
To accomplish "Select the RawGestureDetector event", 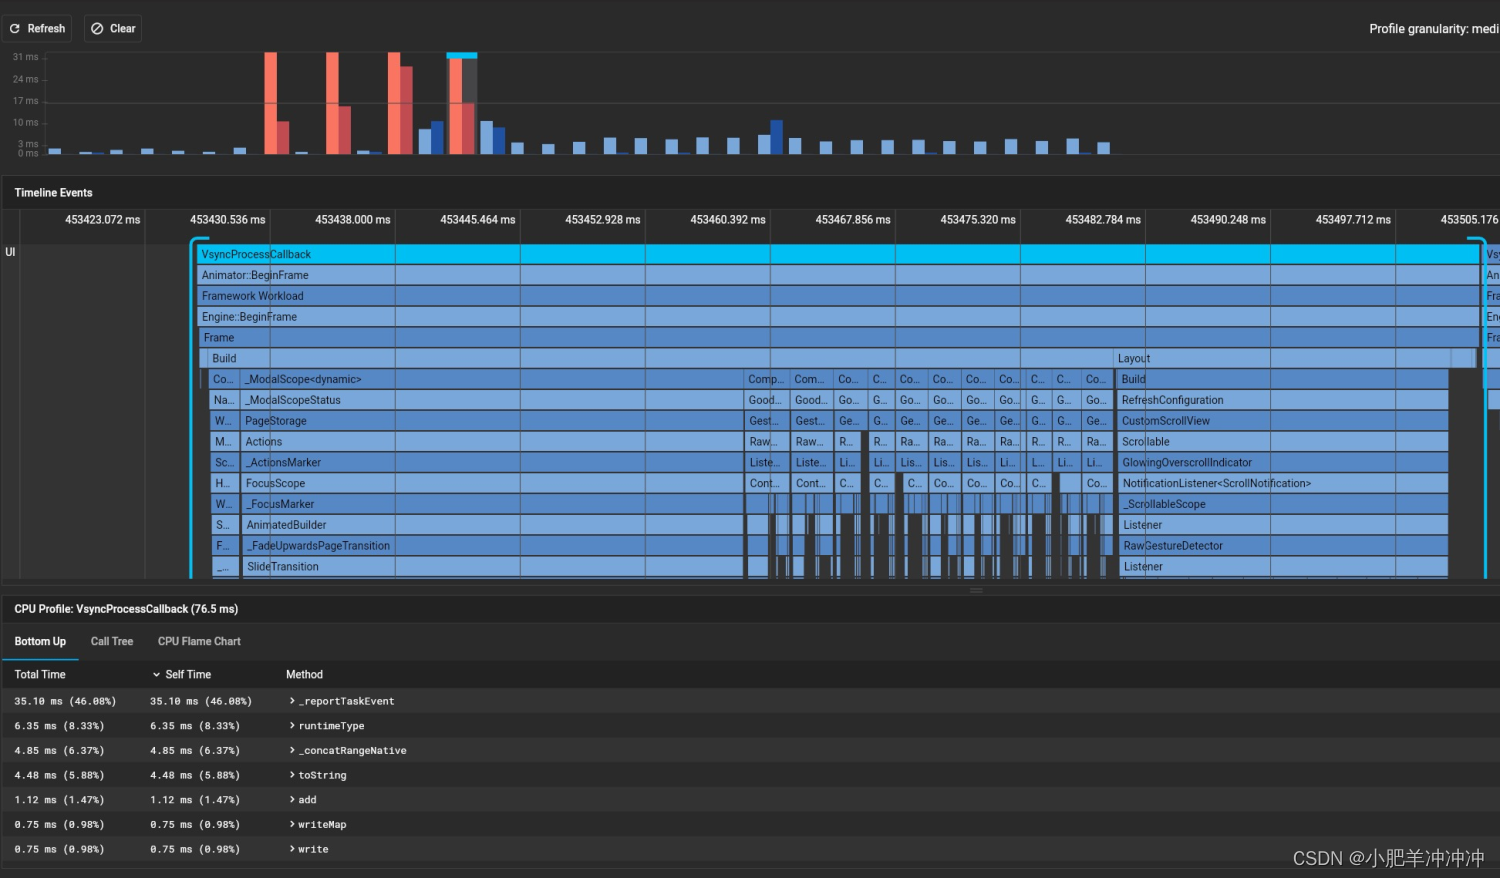I will pos(1283,546).
